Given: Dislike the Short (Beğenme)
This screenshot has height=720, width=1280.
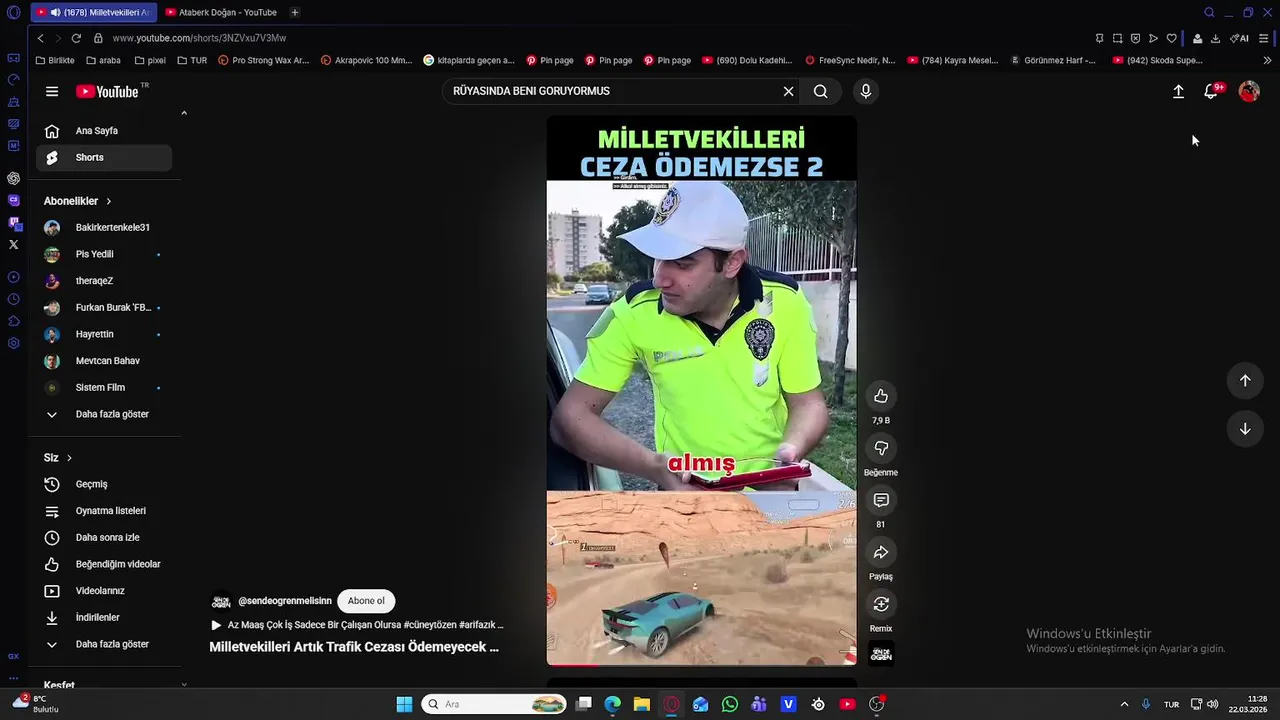Looking at the screenshot, I should [x=881, y=448].
